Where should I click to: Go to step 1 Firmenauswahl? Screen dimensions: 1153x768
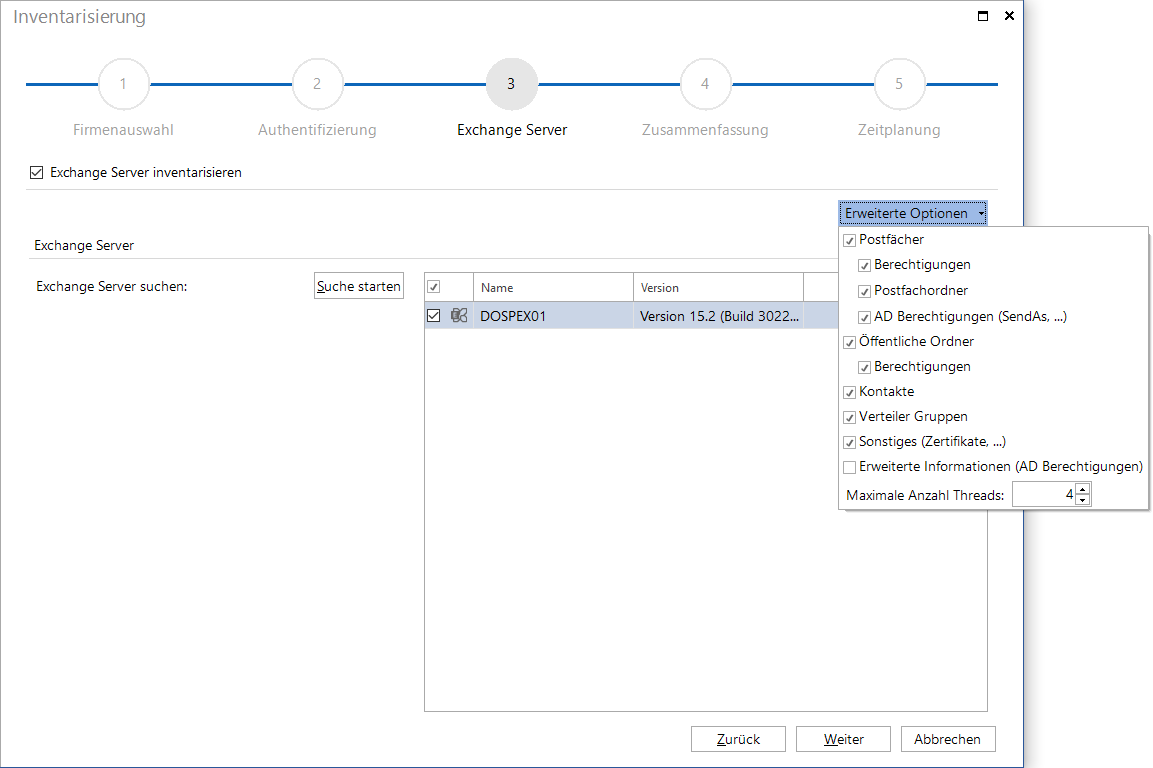coord(124,84)
